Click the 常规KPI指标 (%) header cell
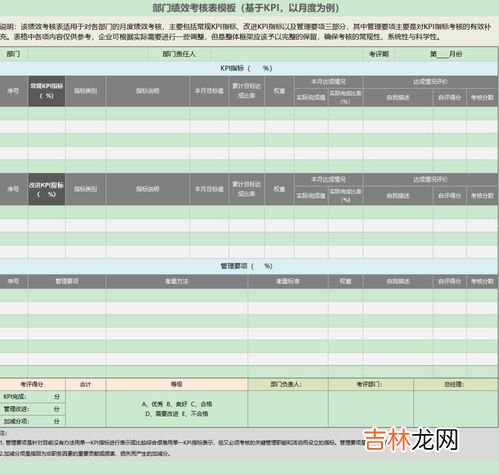This screenshot has height=475, width=499. tap(47, 91)
